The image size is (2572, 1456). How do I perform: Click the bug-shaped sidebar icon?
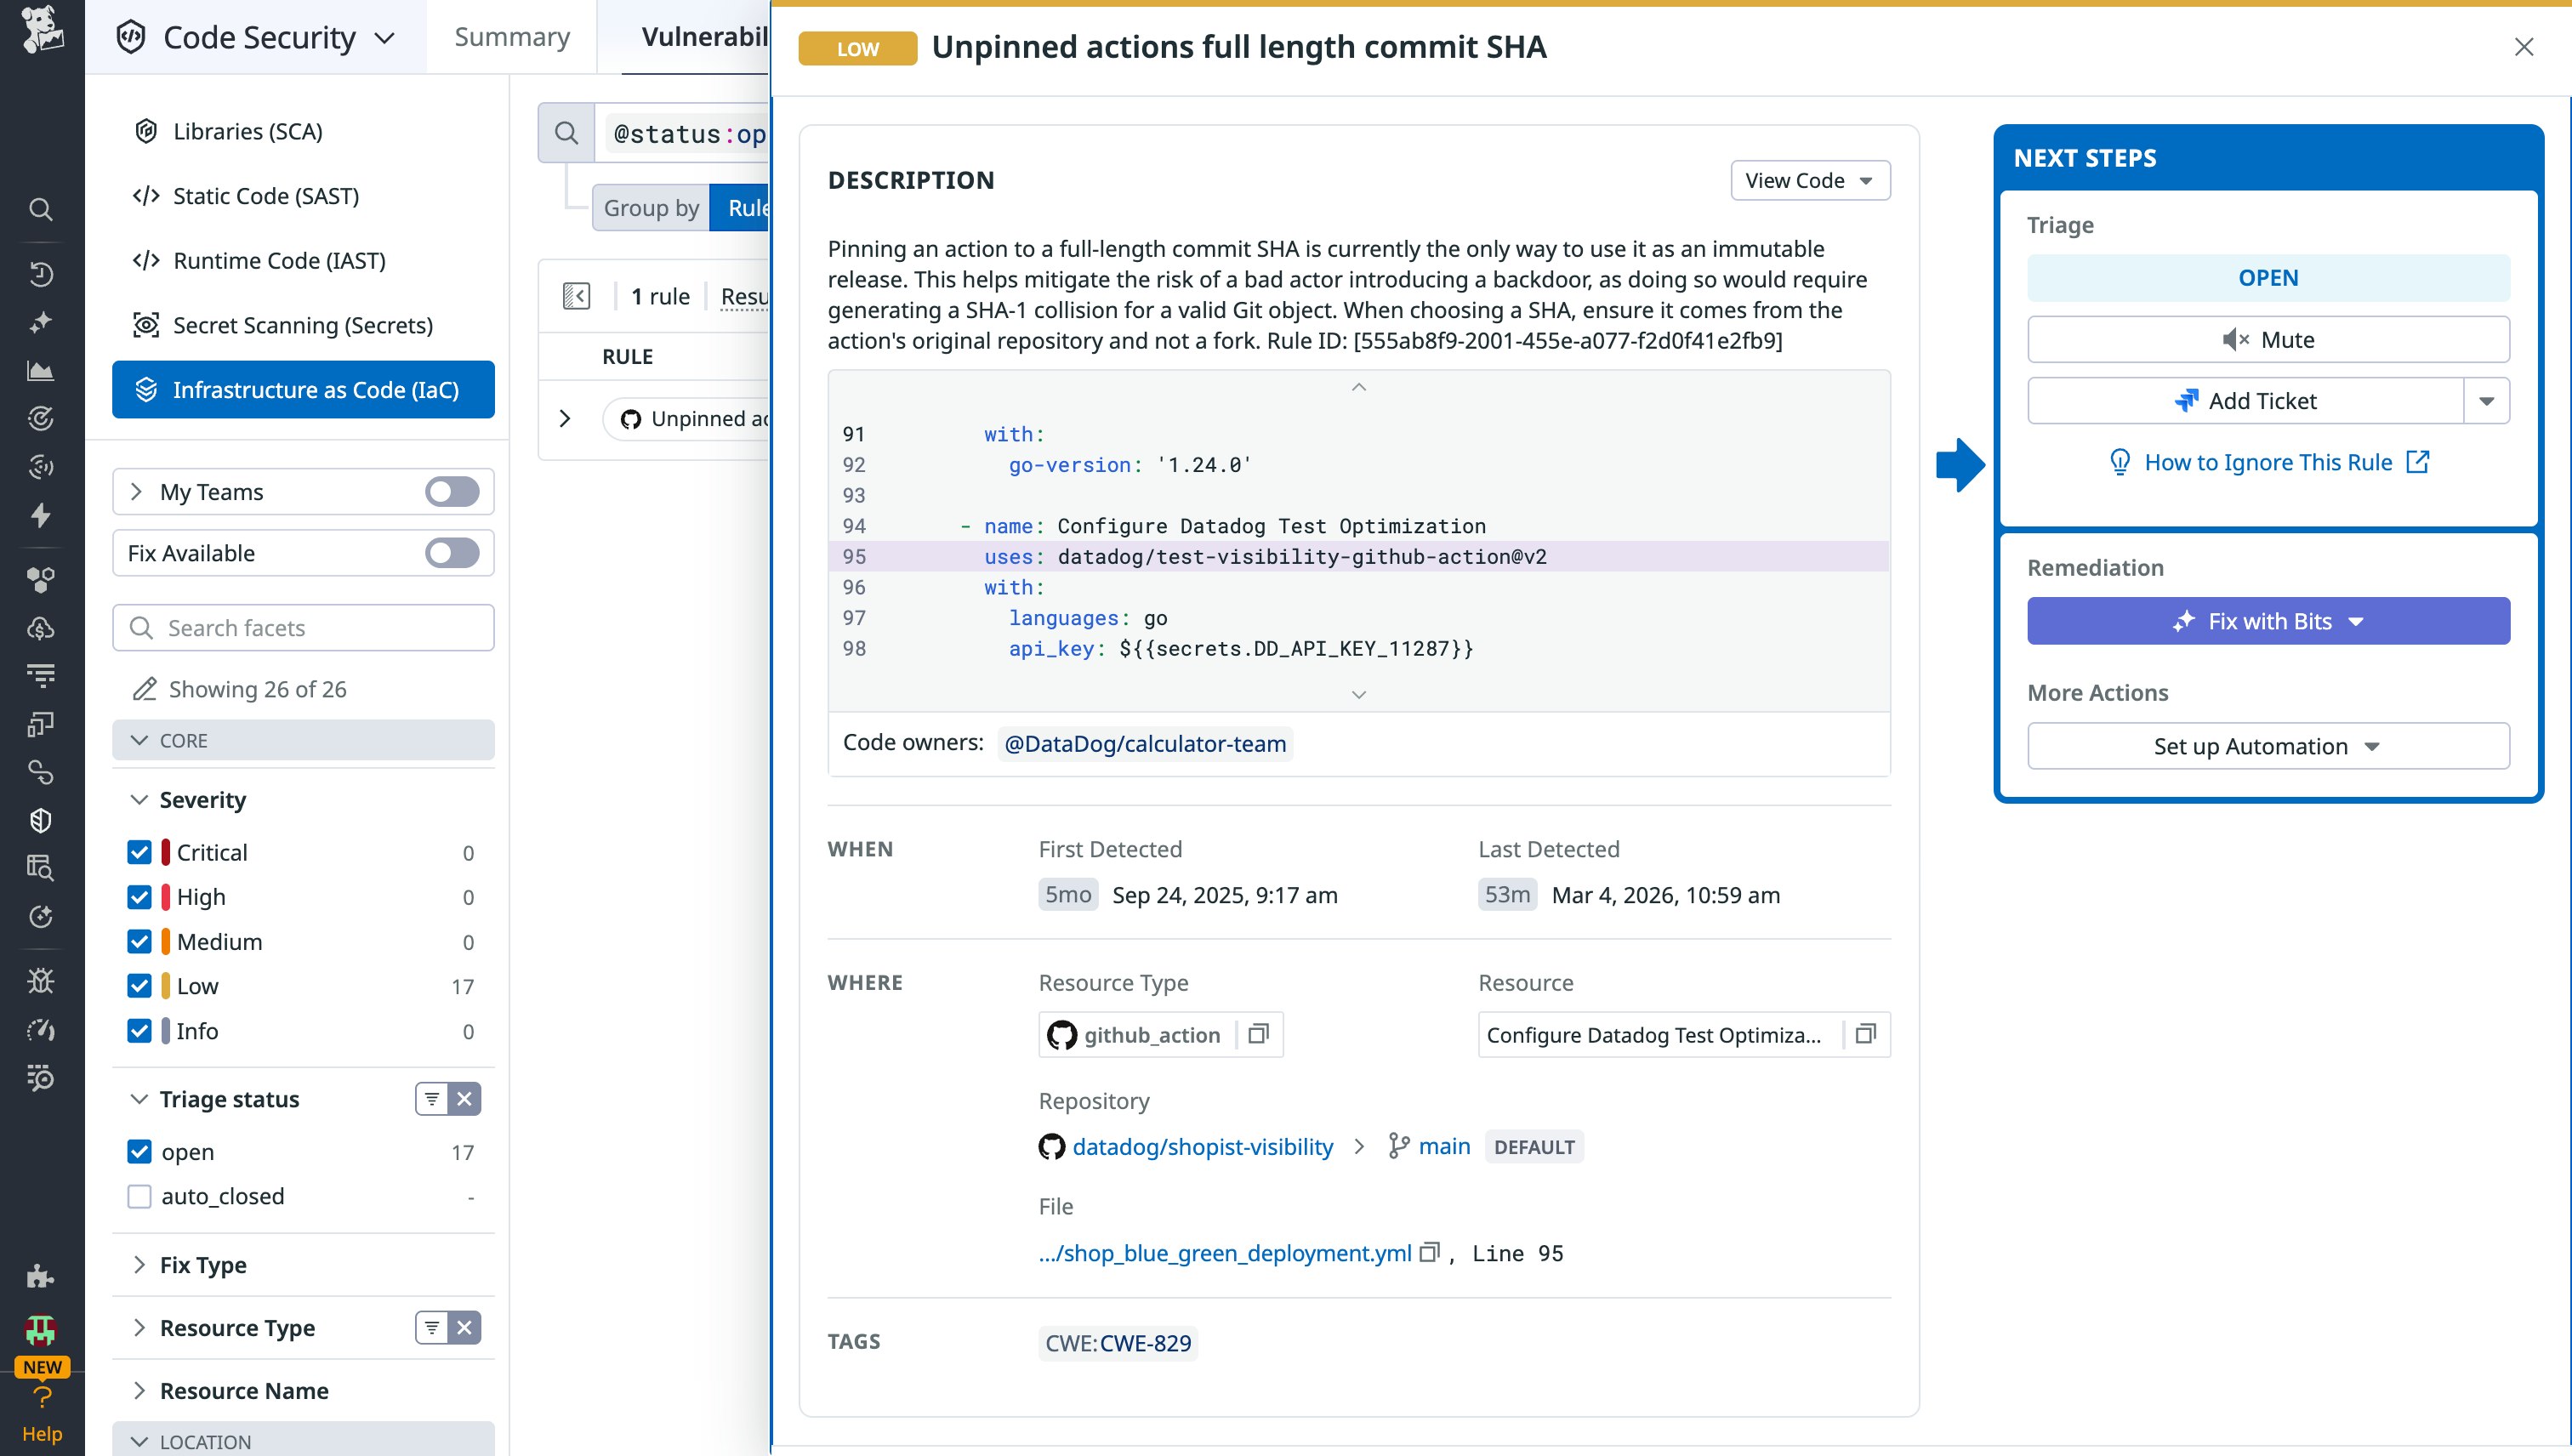41,980
